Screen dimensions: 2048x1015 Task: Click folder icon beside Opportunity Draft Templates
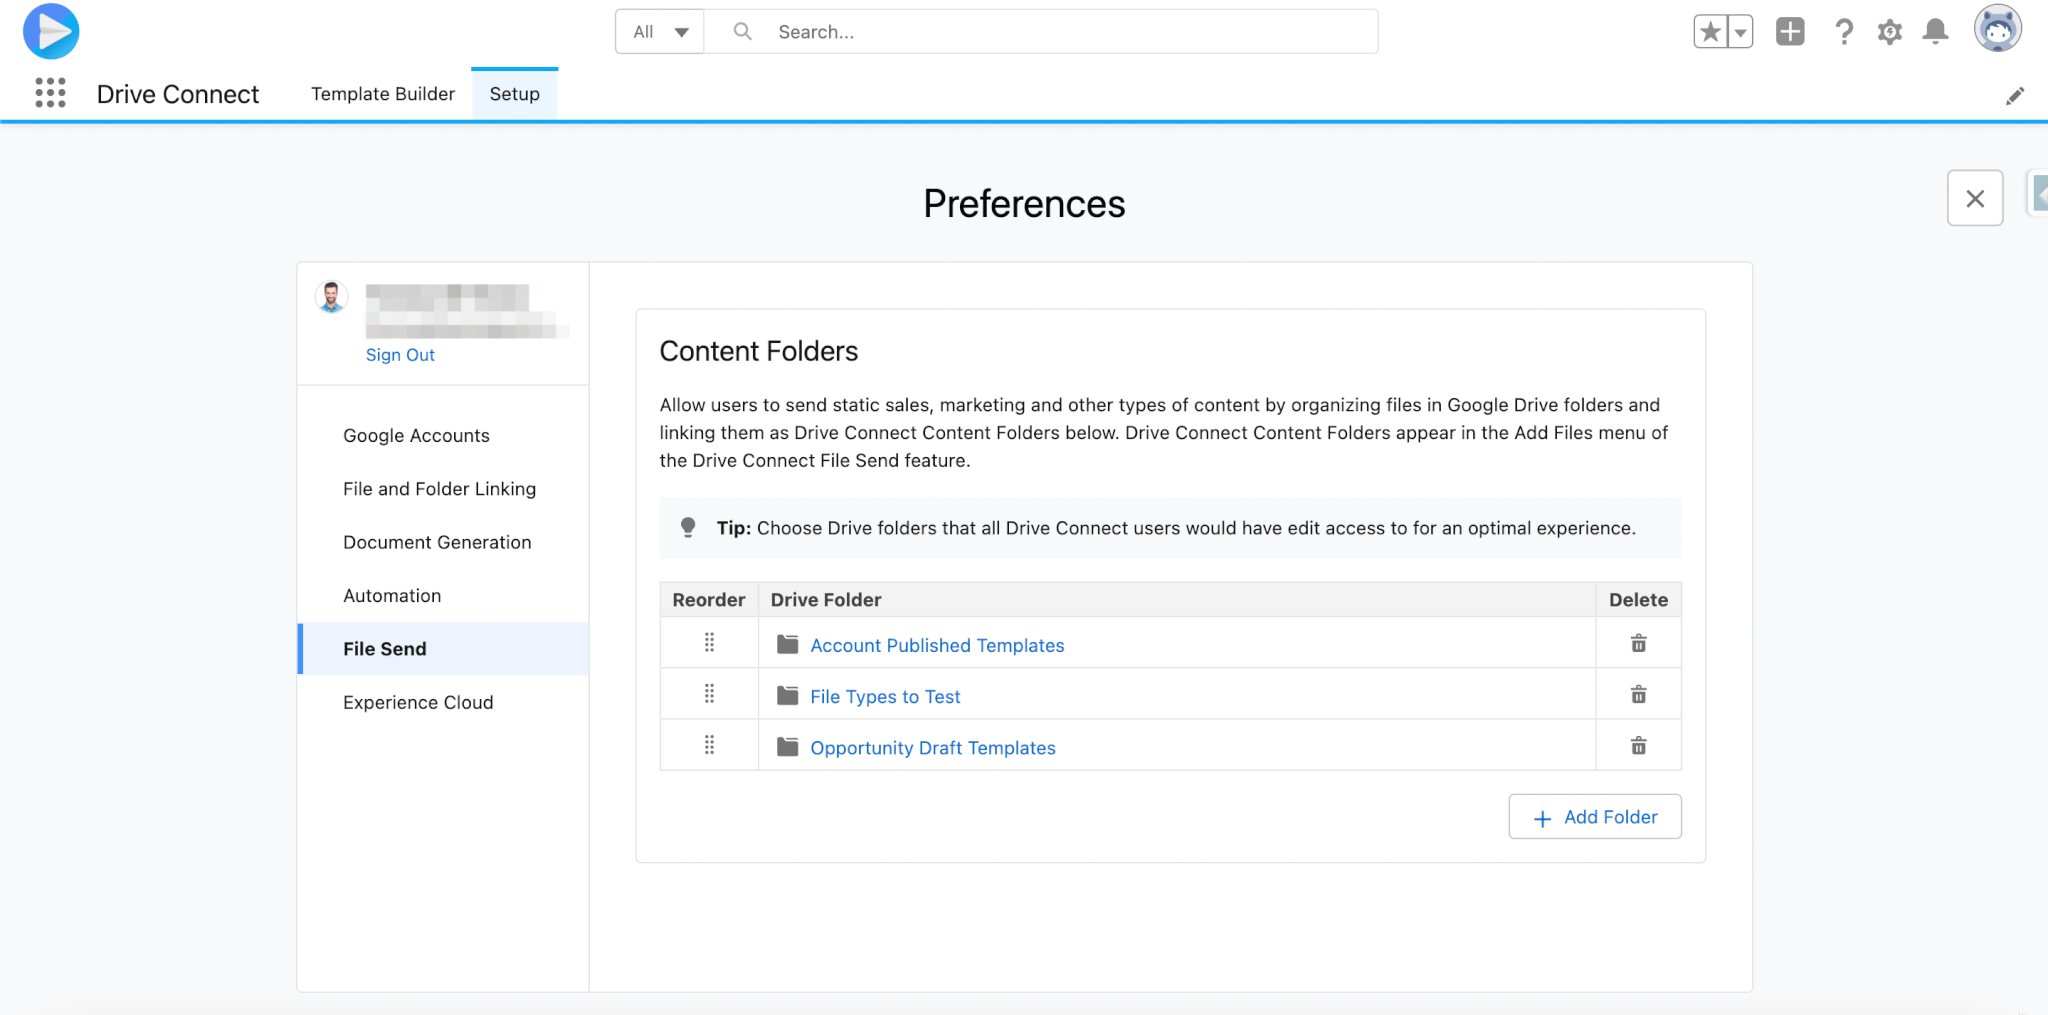(x=788, y=747)
